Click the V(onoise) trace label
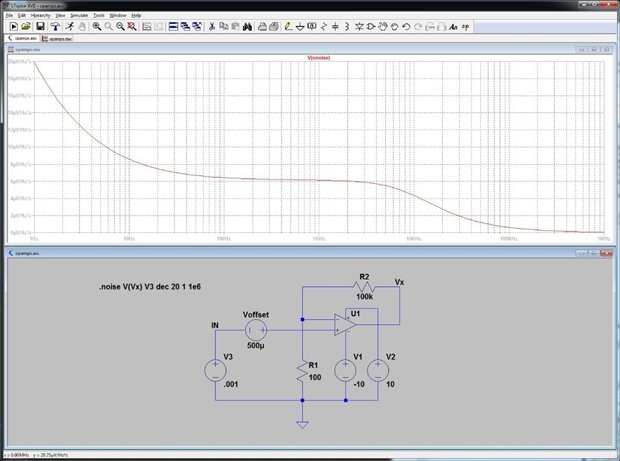 click(x=317, y=57)
